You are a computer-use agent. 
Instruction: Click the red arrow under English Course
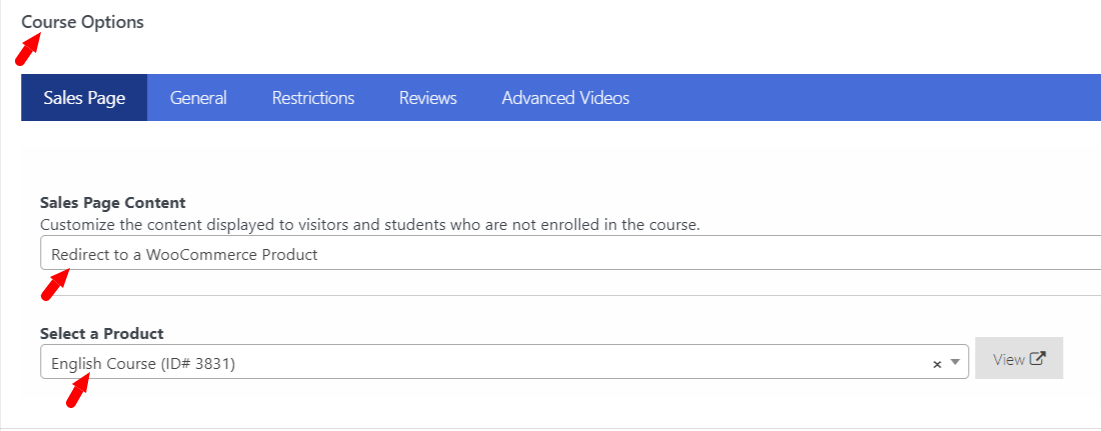point(79,391)
